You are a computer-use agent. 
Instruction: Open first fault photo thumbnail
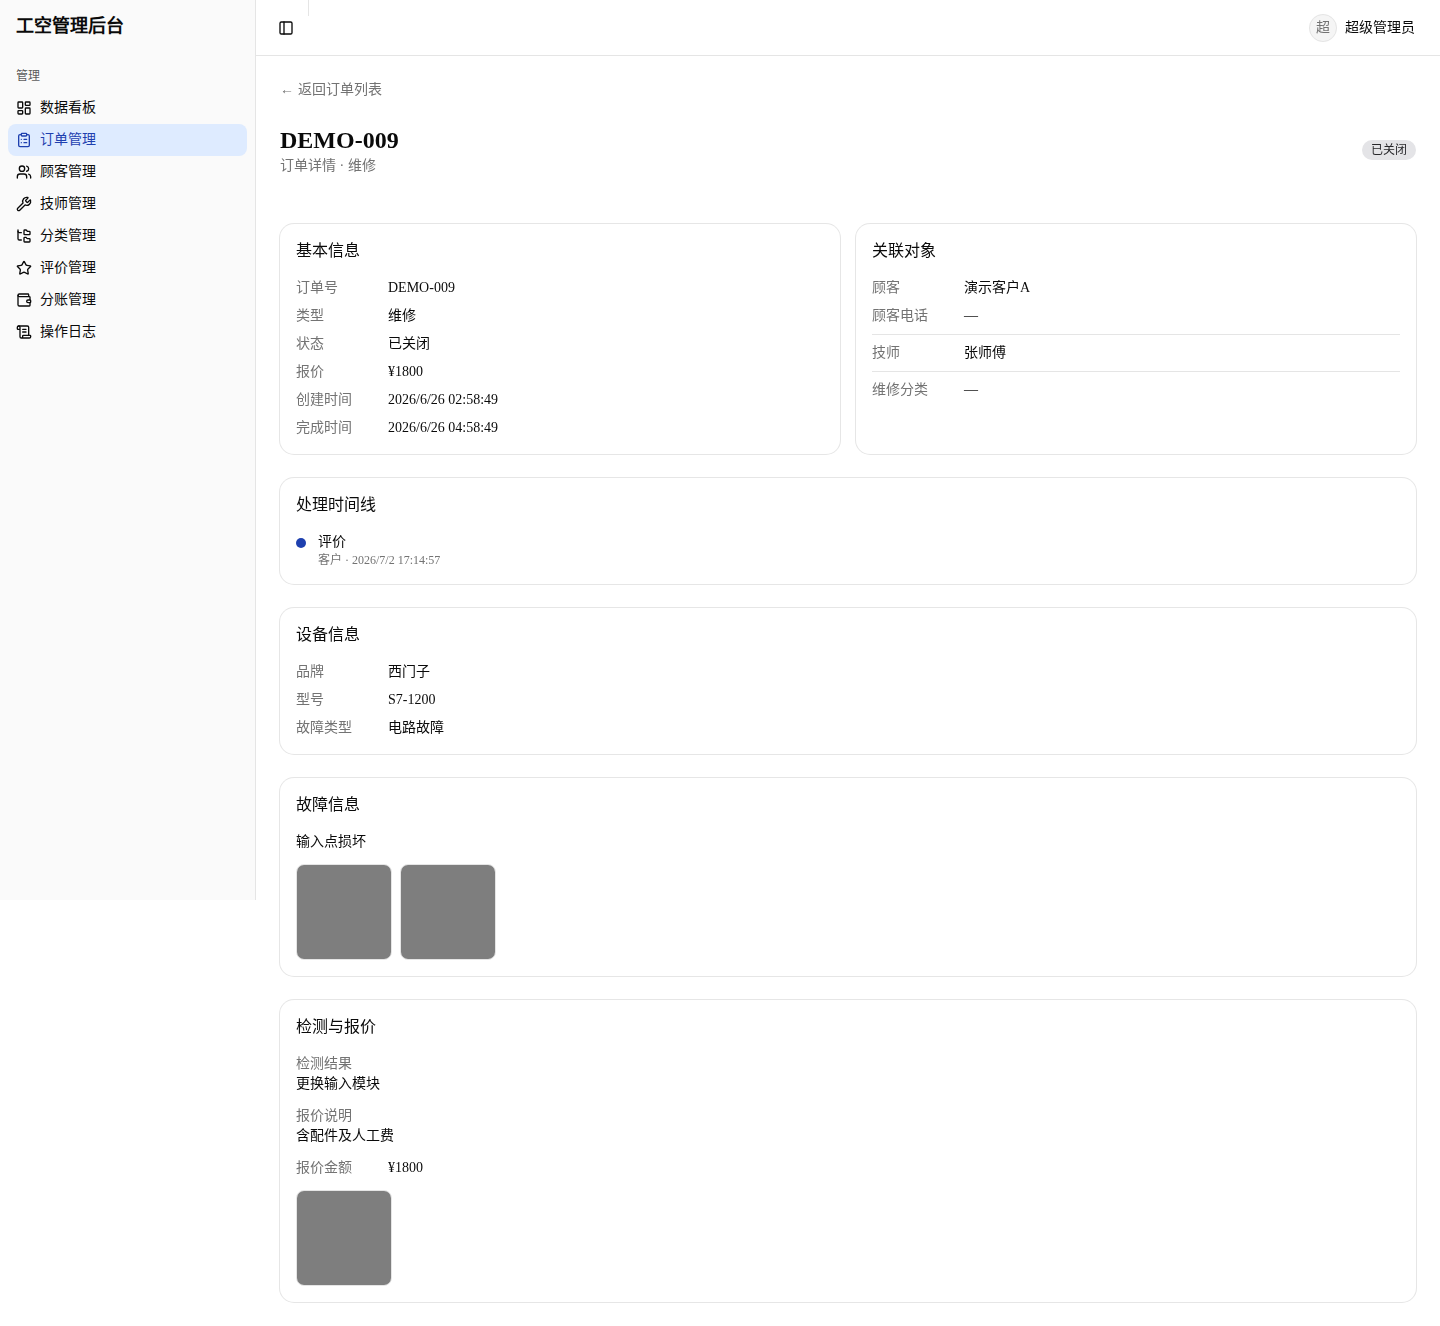(x=344, y=912)
